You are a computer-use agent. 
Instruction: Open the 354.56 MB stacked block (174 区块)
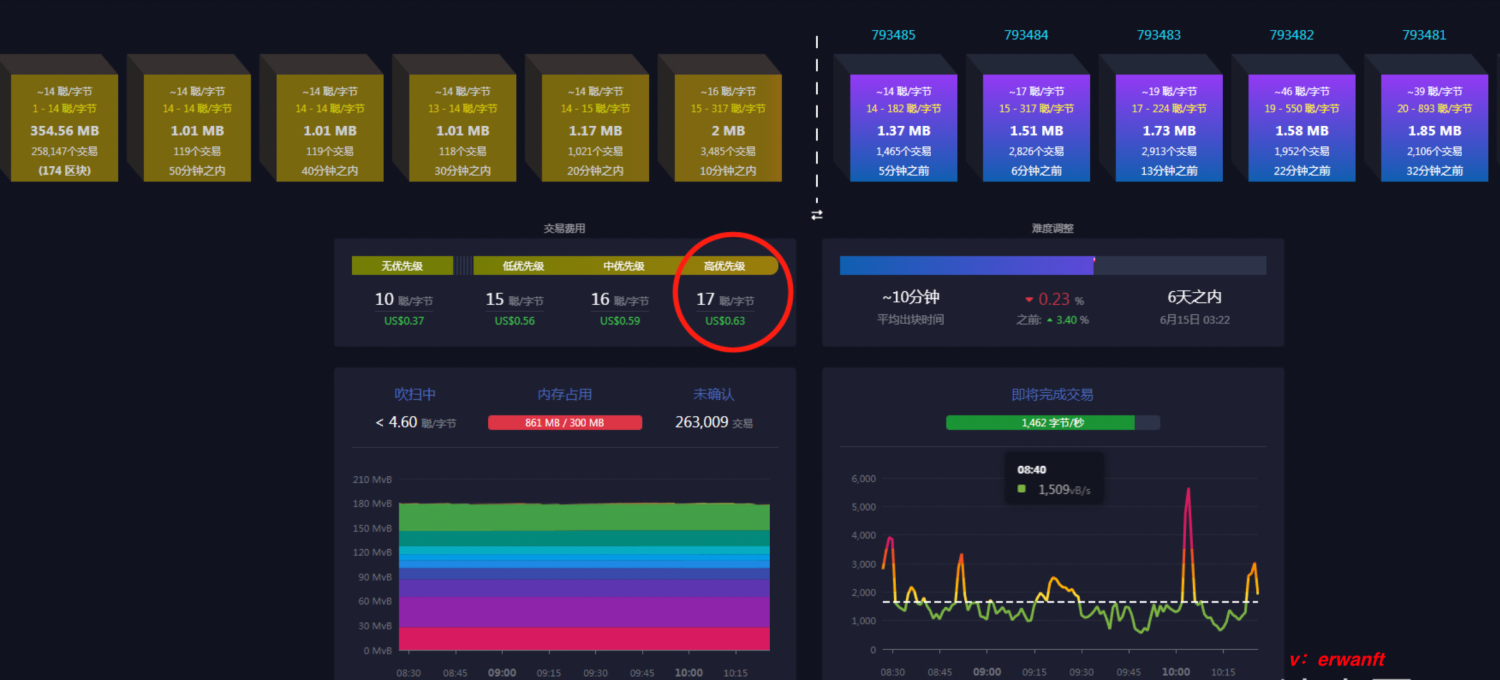pyautogui.click(x=64, y=128)
